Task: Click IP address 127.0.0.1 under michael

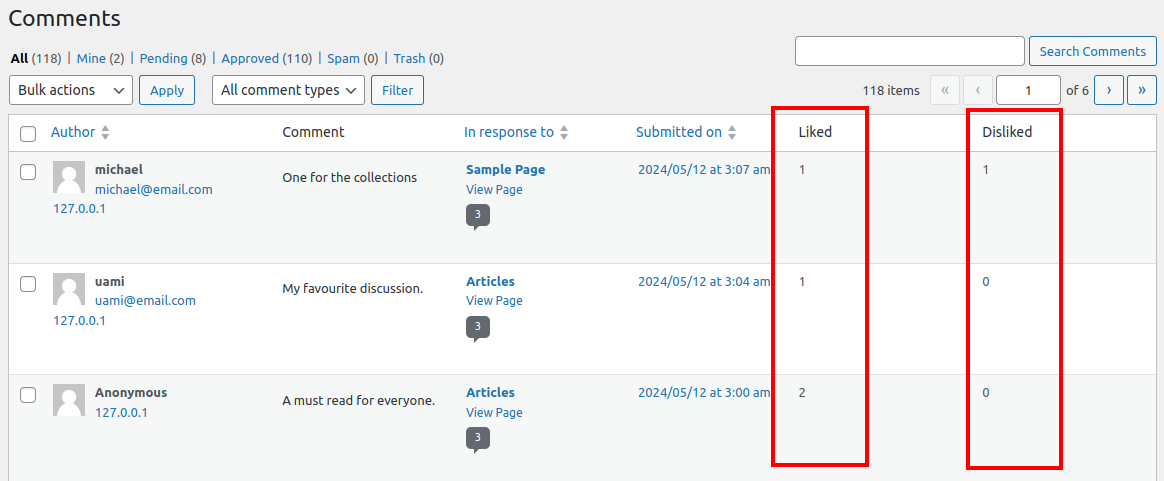Action: tap(79, 209)
